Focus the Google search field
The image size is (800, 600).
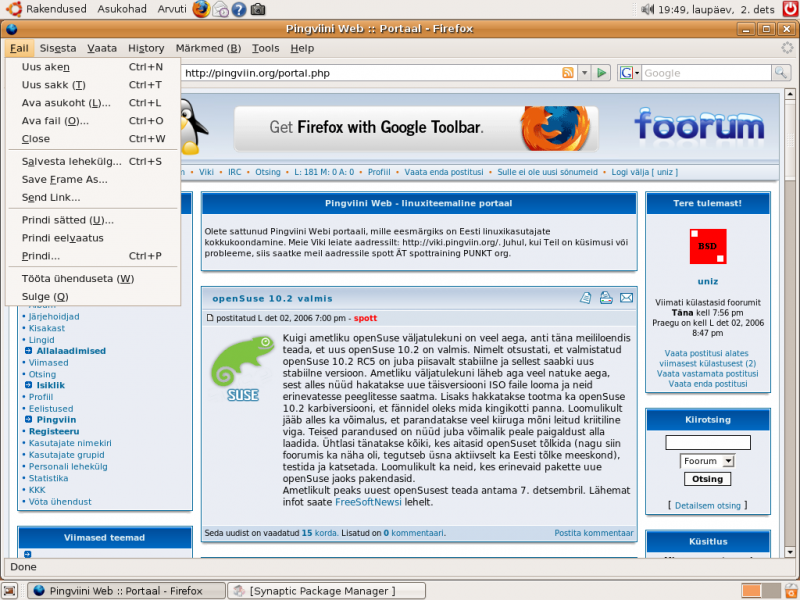pyautogui.click(x=706, y=73)
